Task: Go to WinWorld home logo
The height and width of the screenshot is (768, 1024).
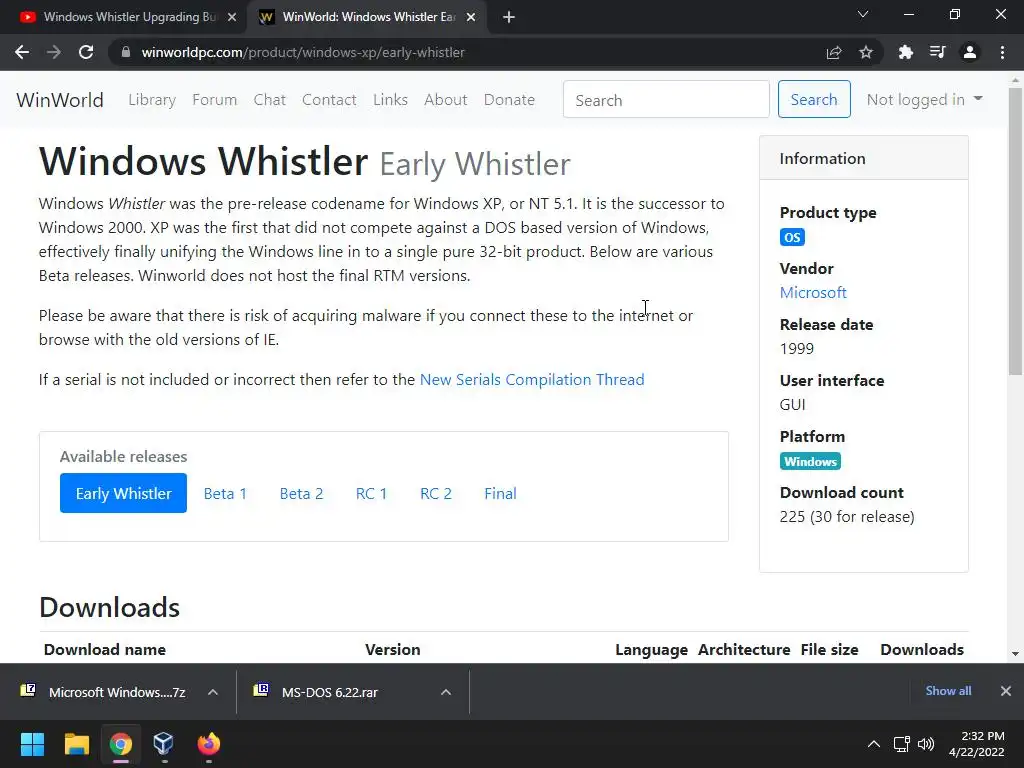Action: [60, 100]
